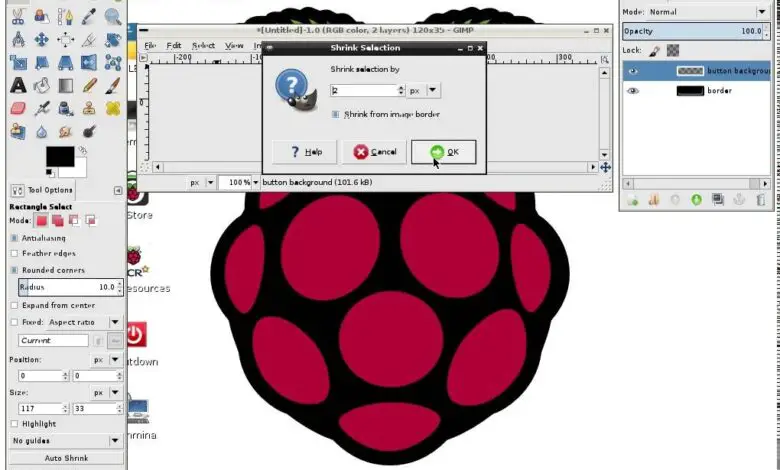
Task: Select the Clone stamp tool
Action: coord(89,108)
